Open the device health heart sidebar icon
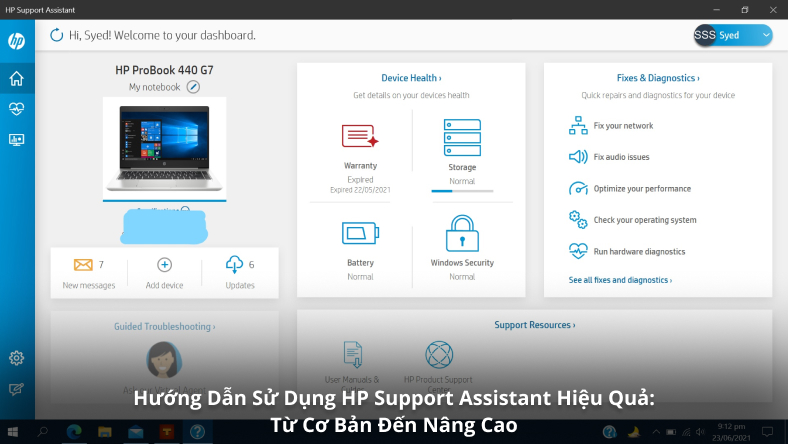The width and height of the screenshot is (788, 444). click(x=17, y=109)
